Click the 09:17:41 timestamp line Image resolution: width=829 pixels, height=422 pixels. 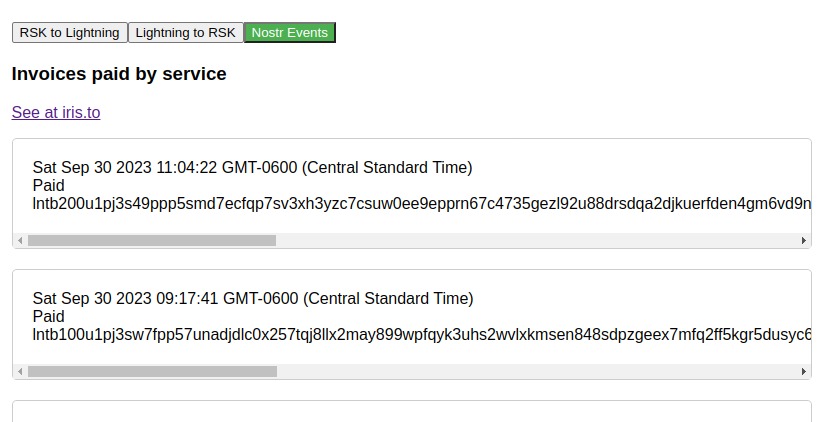[x=253, y=299]
